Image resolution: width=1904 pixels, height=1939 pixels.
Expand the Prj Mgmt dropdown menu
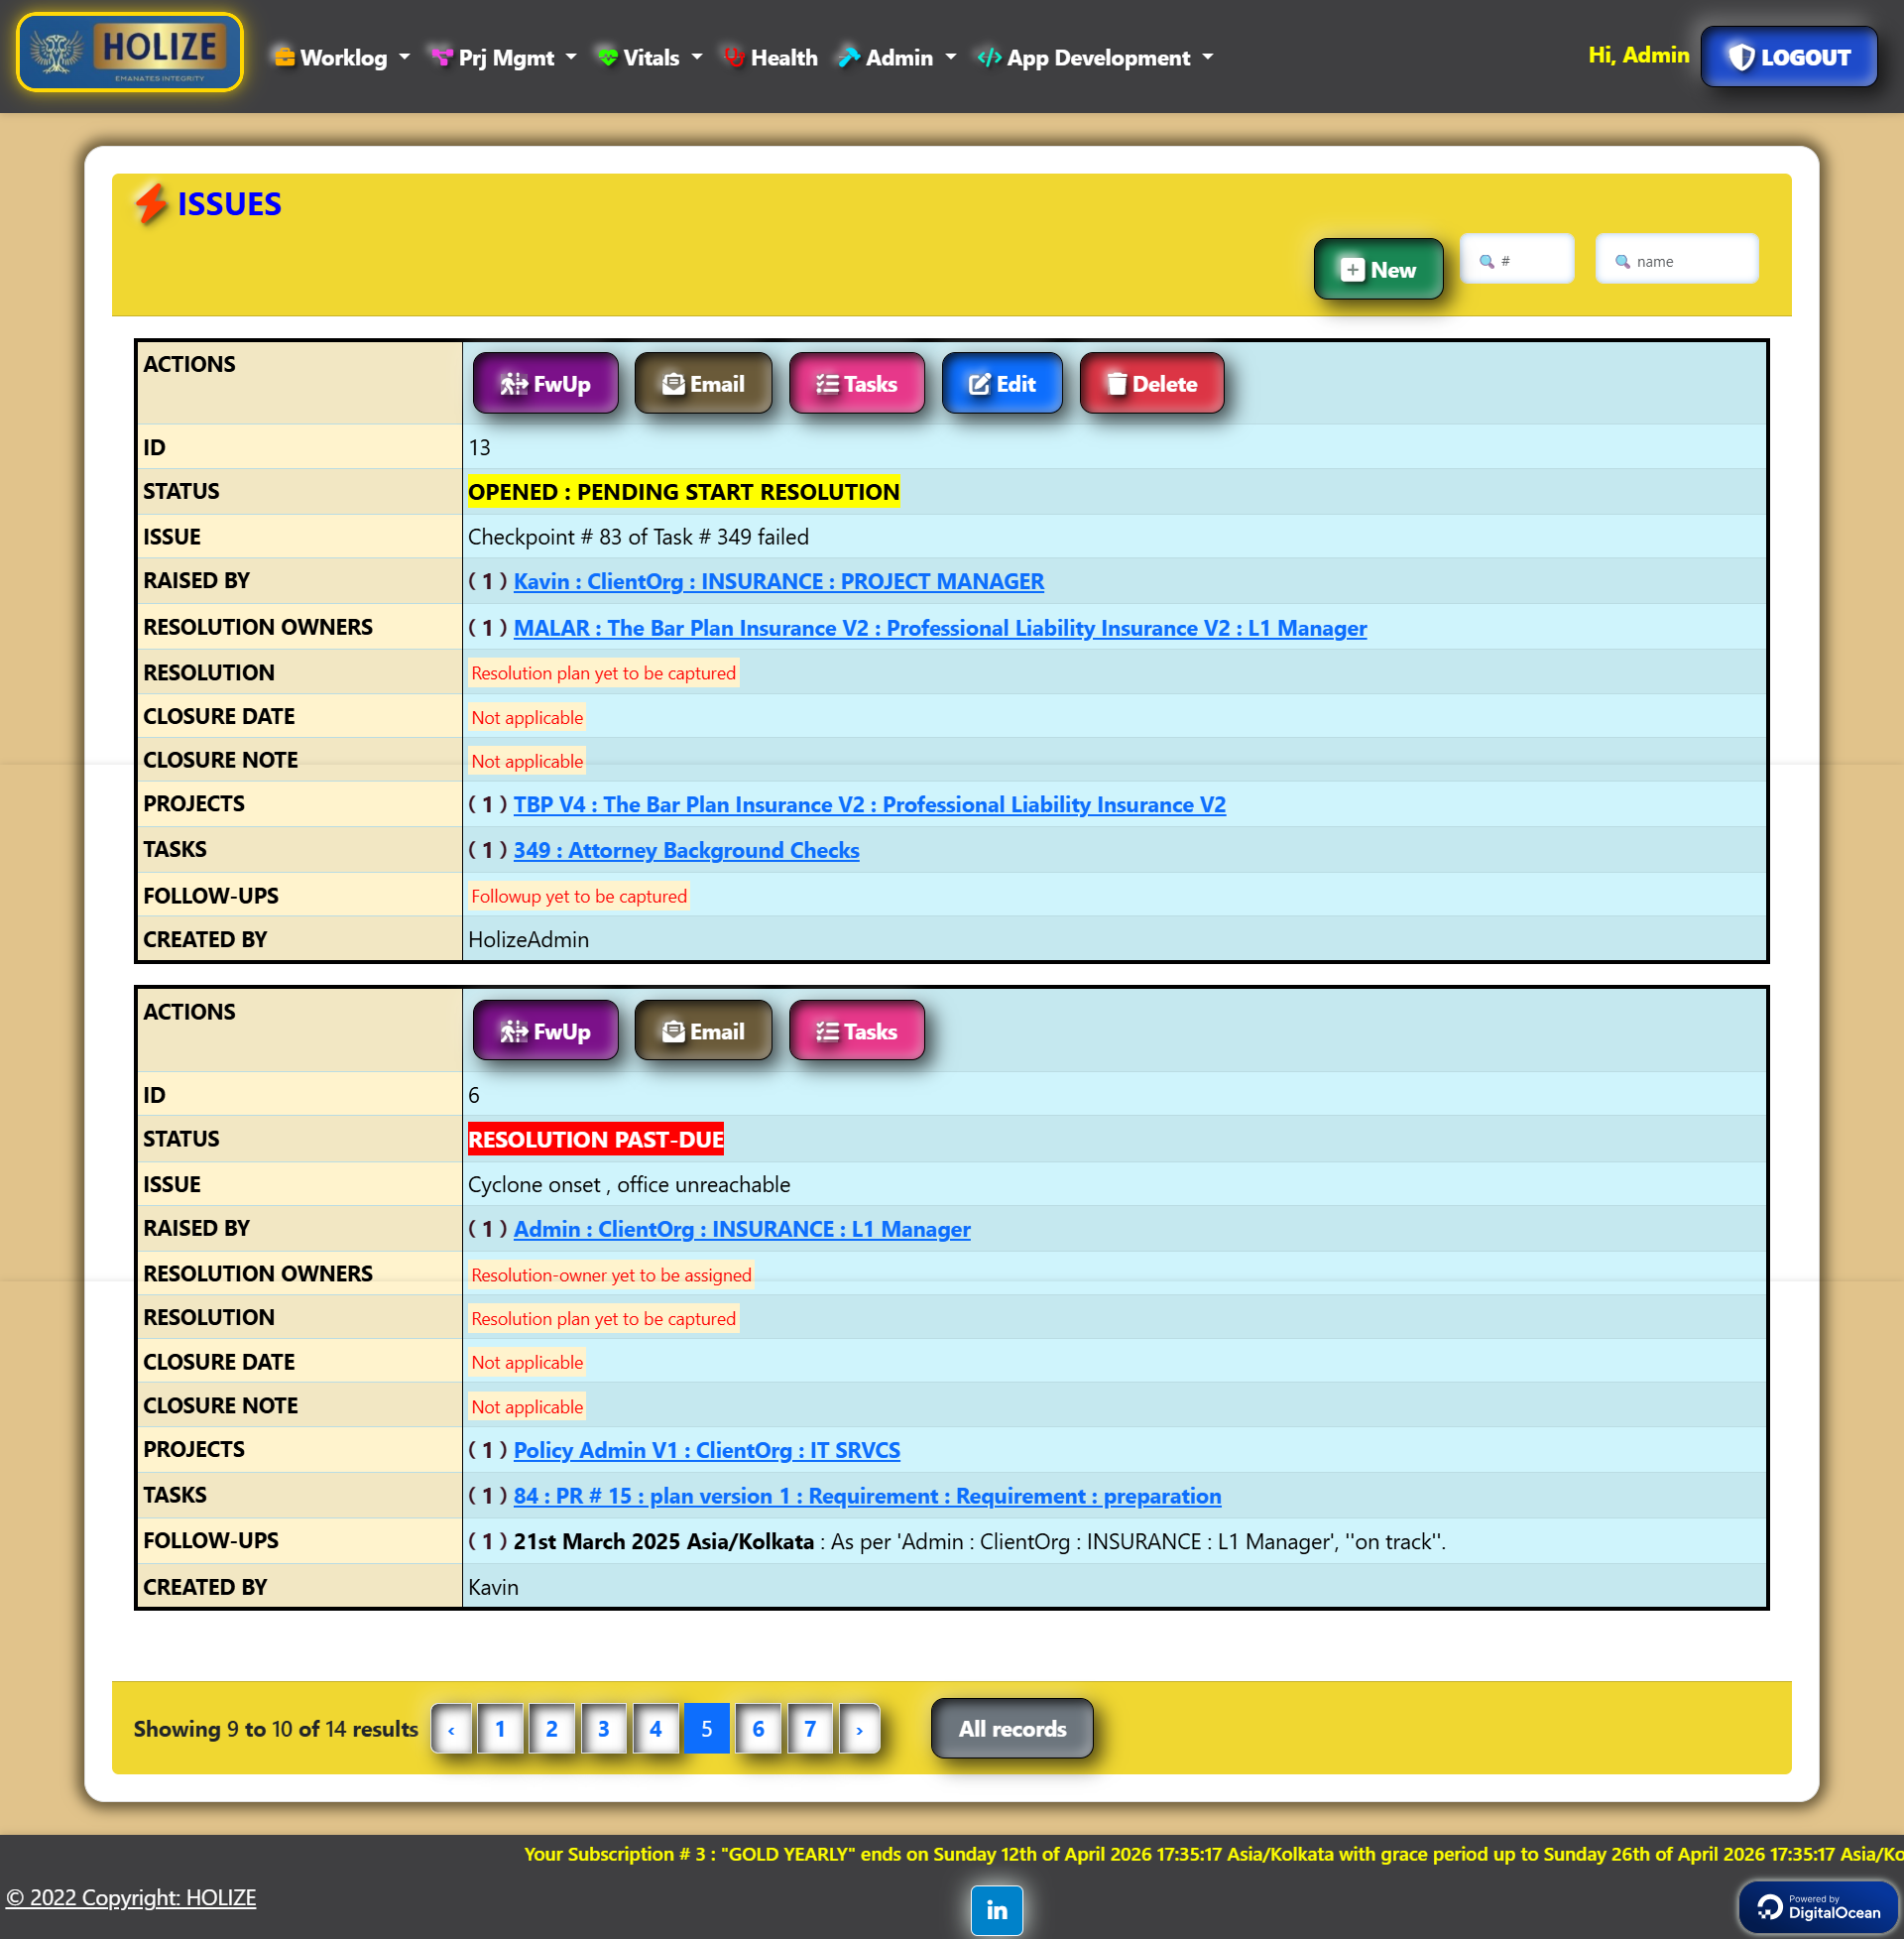click(x=505, y=58)
